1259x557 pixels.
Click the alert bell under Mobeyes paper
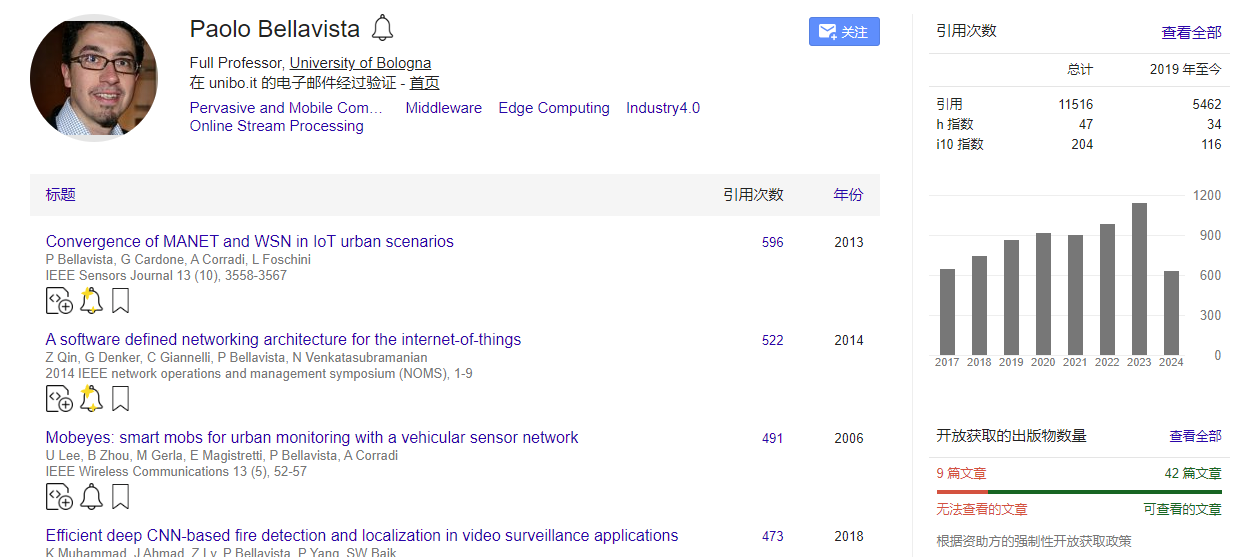[91, 497]
